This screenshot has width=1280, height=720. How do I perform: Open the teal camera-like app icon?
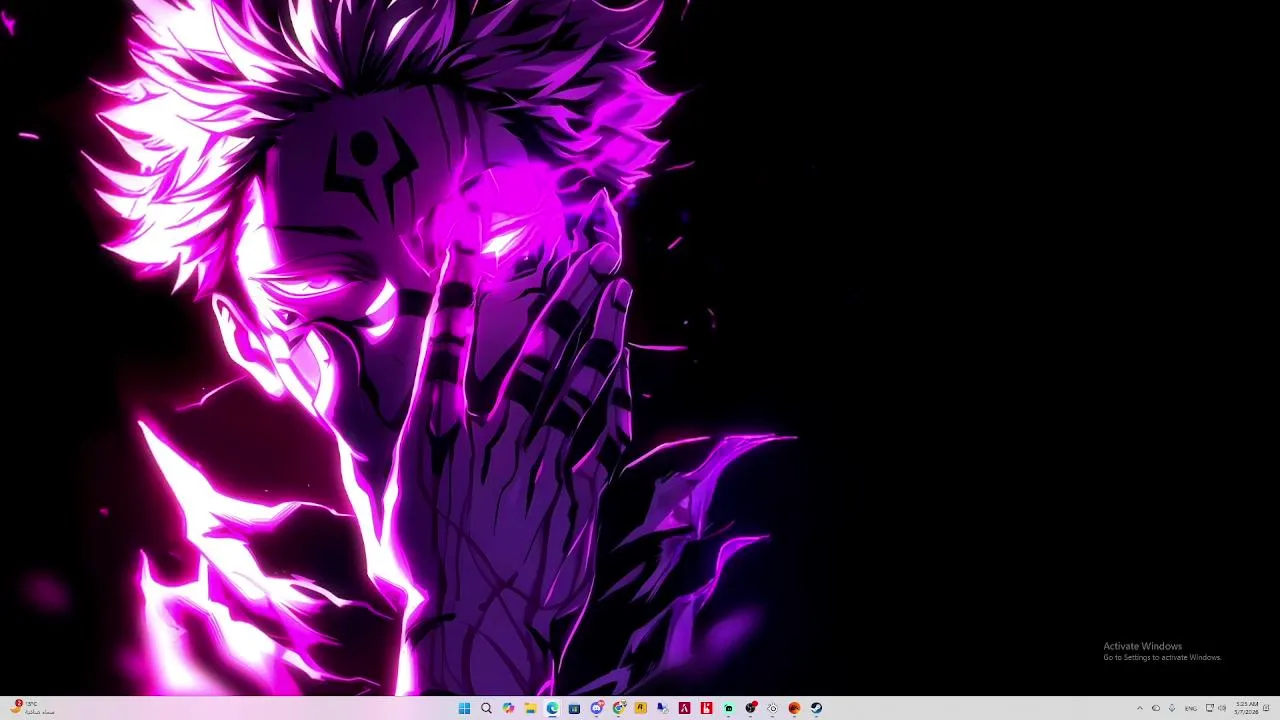click(729, 708)
